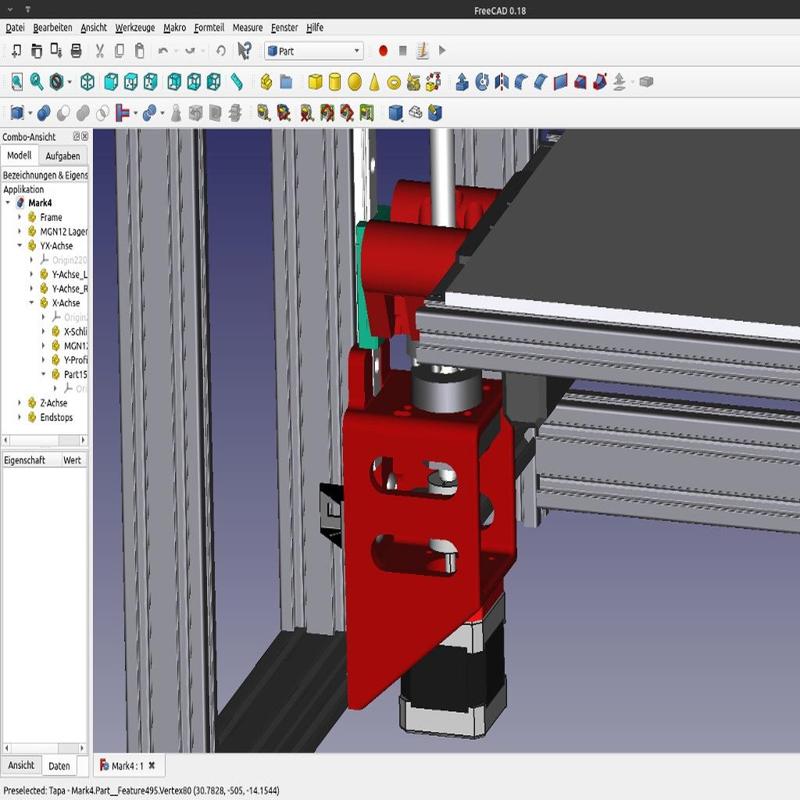Screen dimensions: 800x800
Task: Click the scissors cut icon
Action: (99, 50)
